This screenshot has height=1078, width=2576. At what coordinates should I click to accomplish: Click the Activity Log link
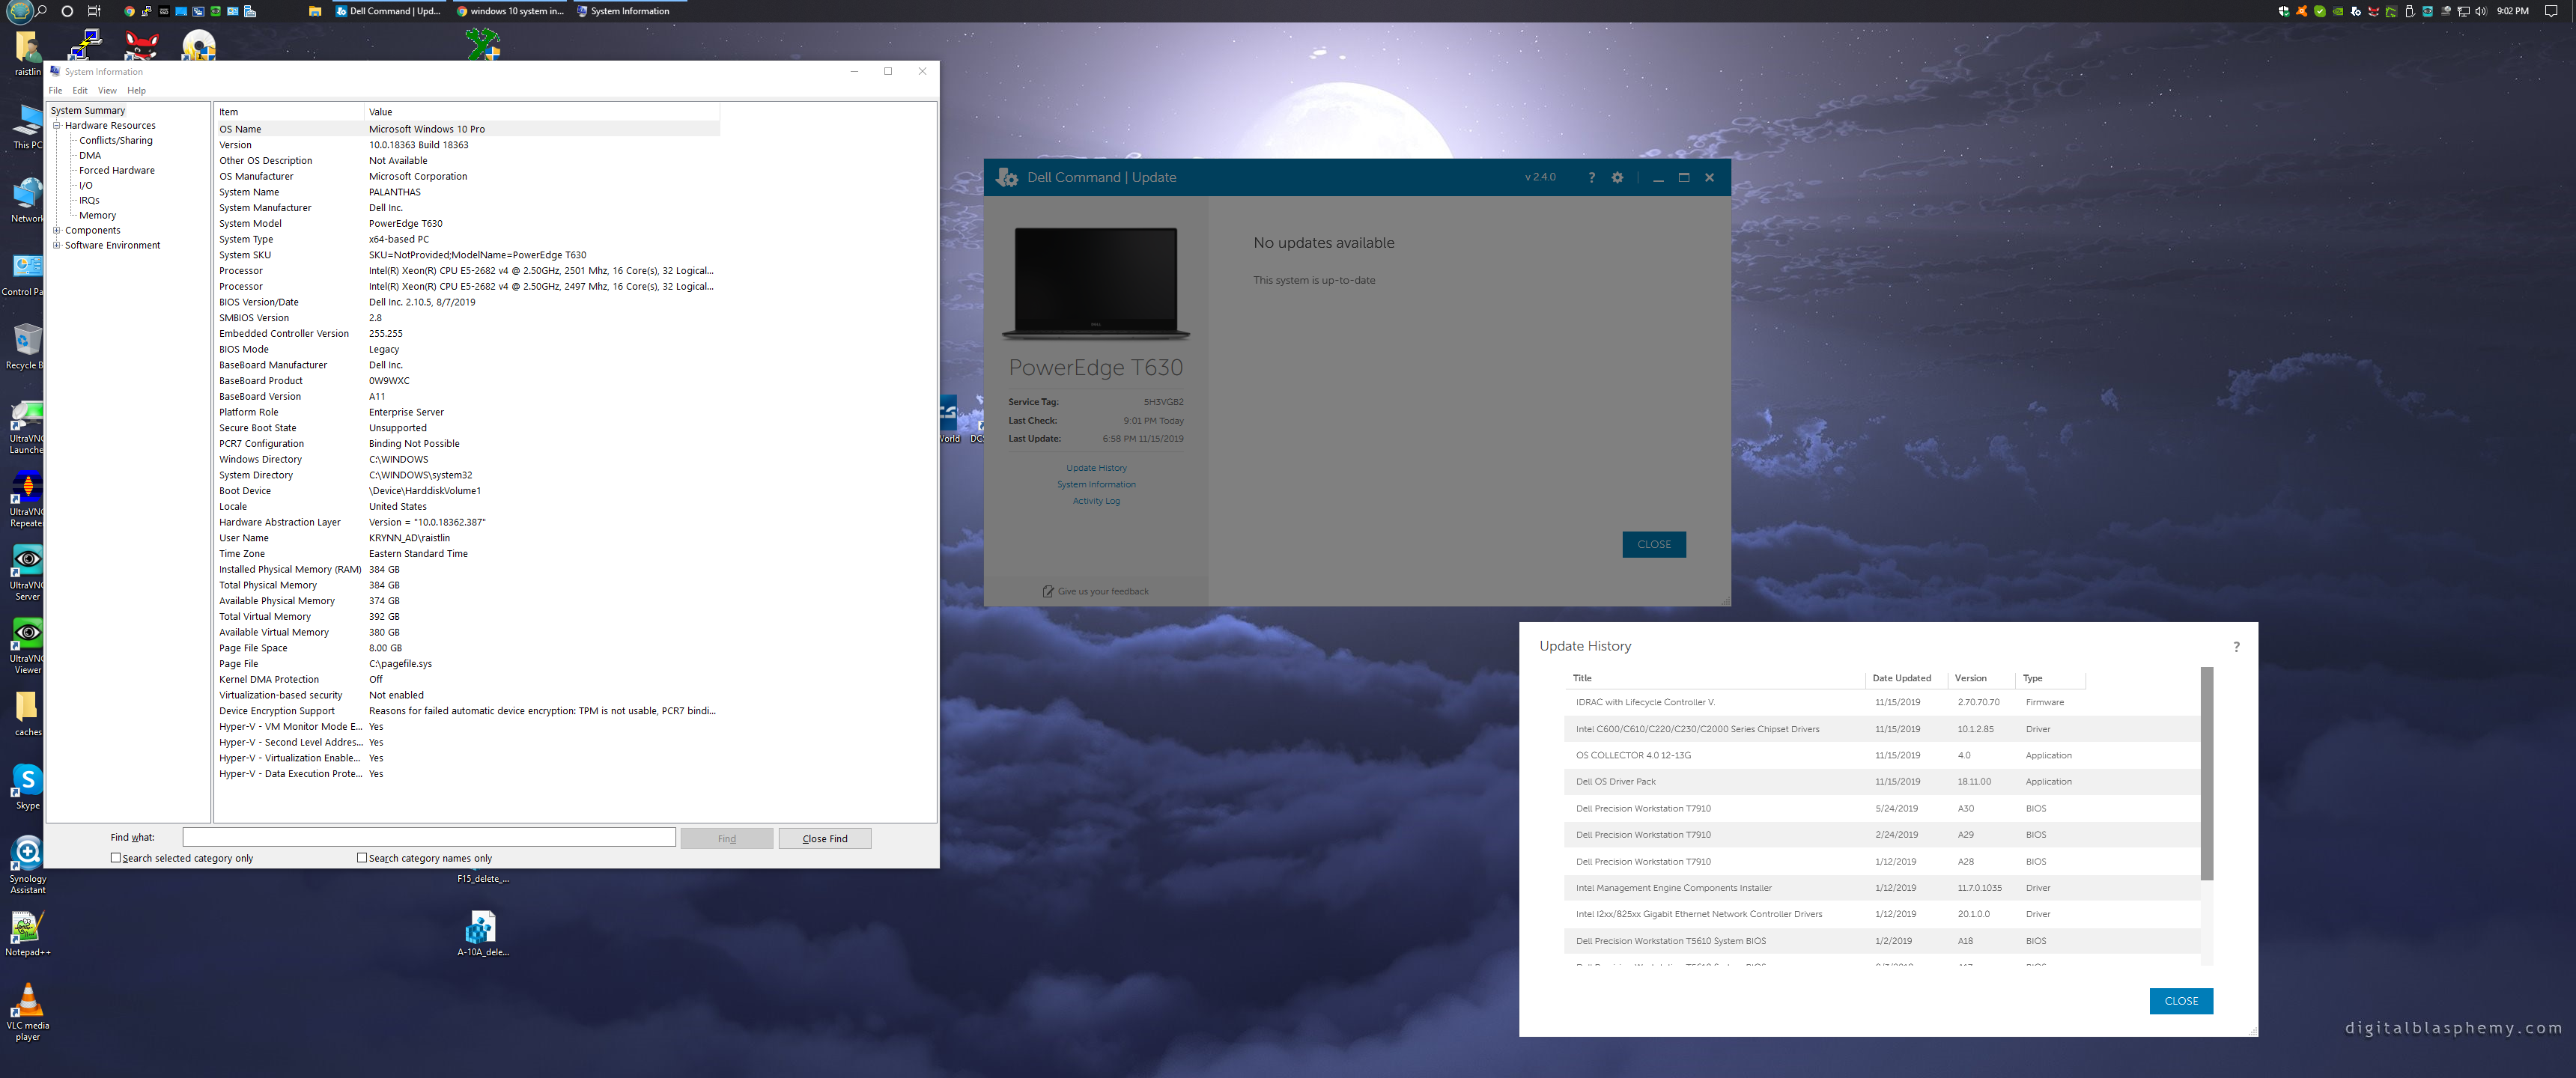coord(1096,501)
